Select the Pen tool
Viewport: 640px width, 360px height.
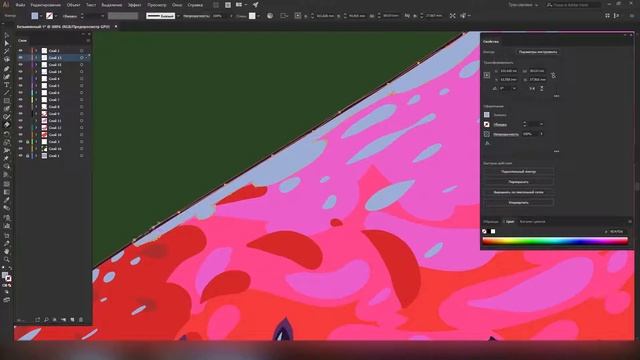[x=7, y=69]
